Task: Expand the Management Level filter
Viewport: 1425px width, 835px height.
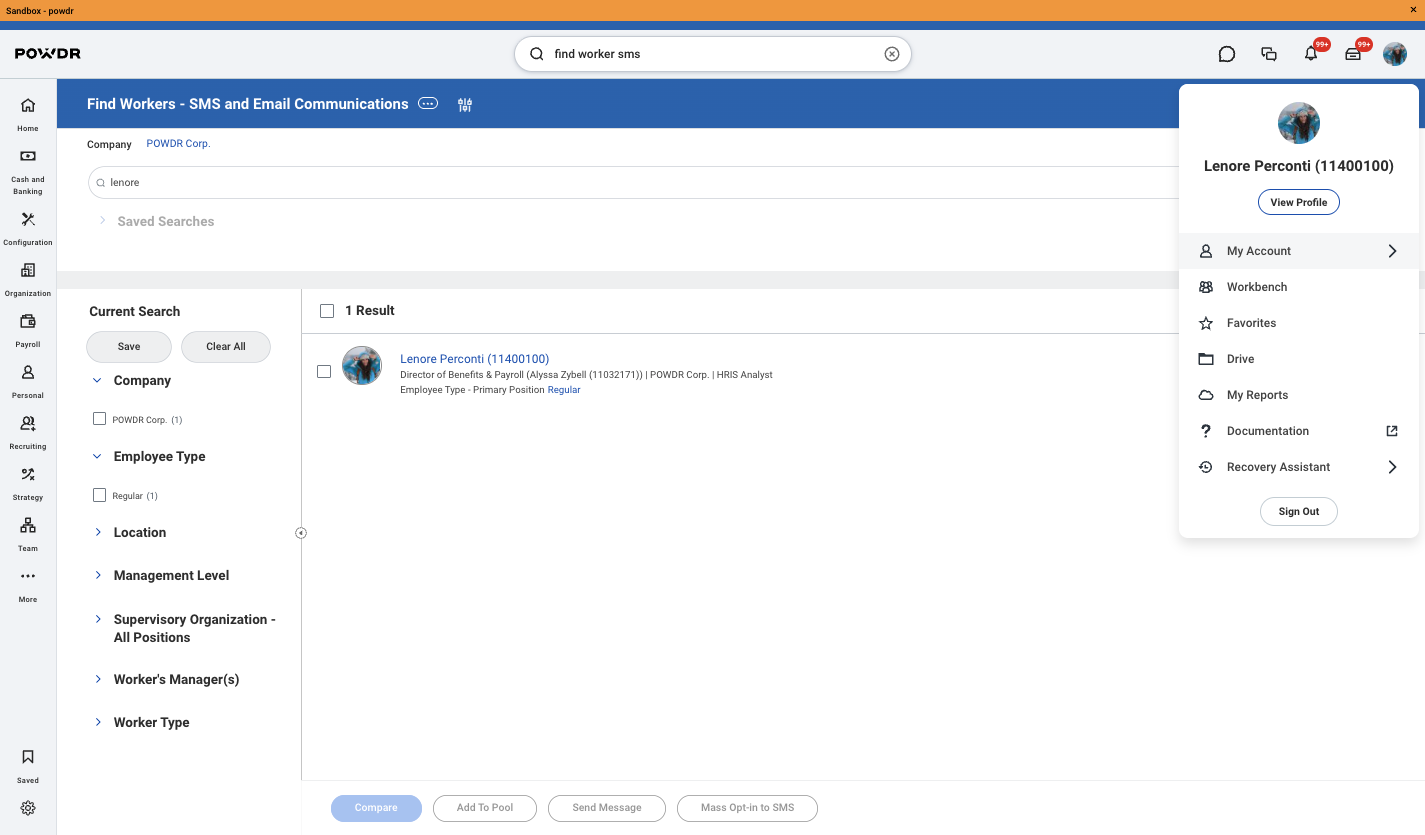Action: point(97,575)
